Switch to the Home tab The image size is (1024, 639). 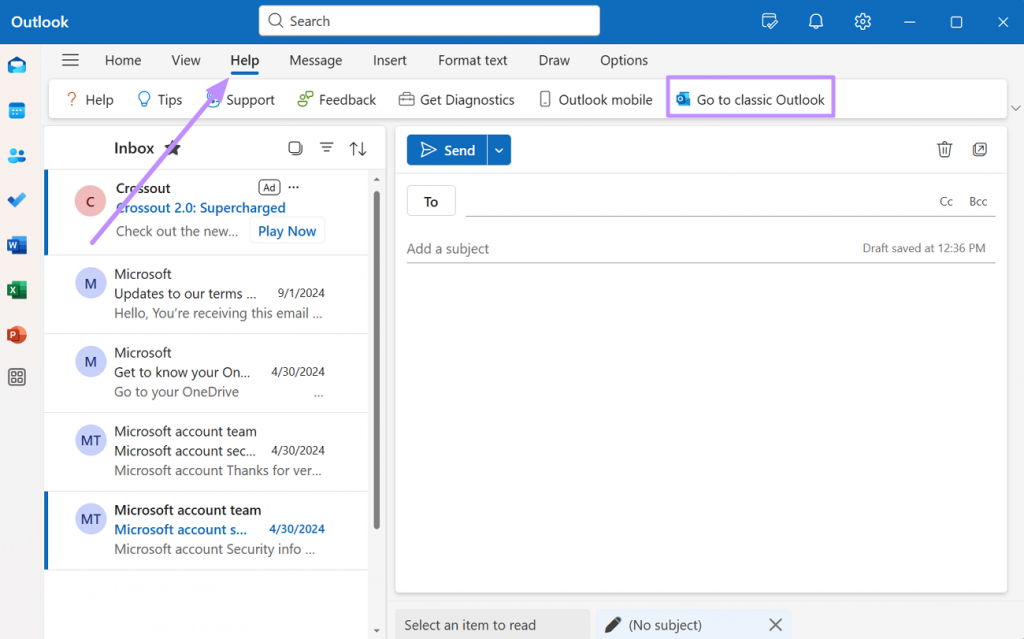(123, 60)
